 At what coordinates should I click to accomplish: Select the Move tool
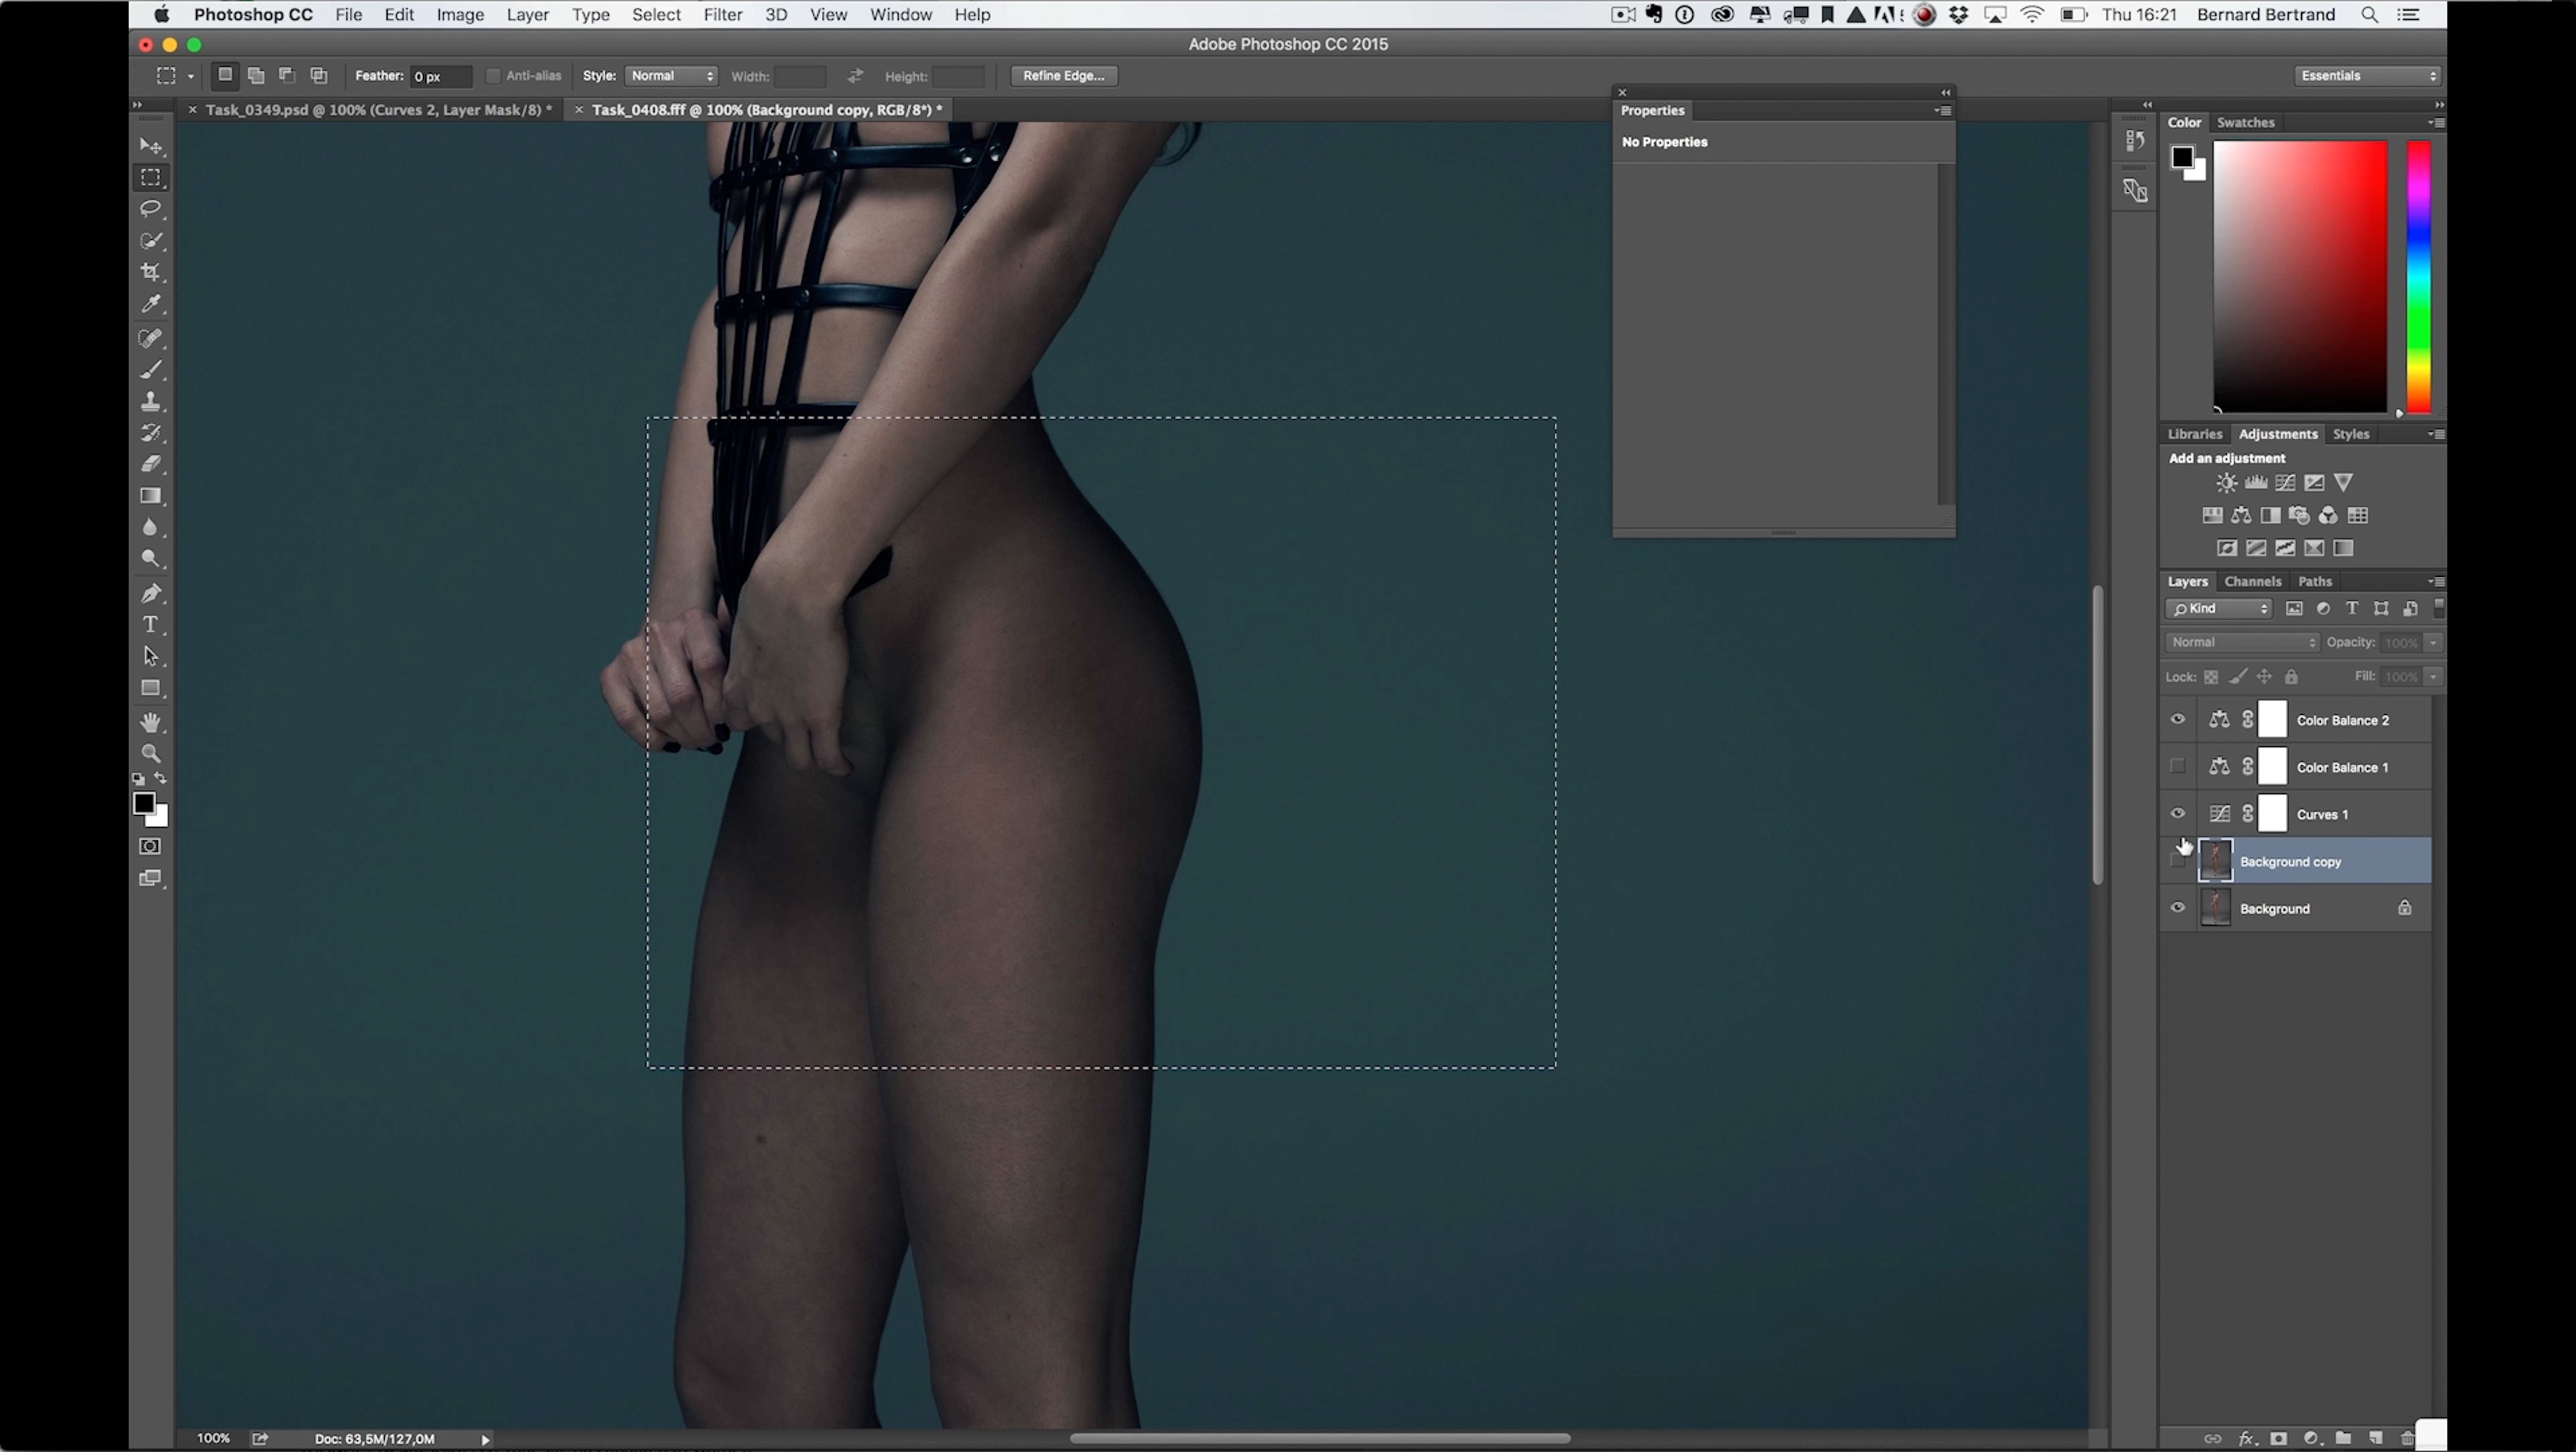point(151,146)
